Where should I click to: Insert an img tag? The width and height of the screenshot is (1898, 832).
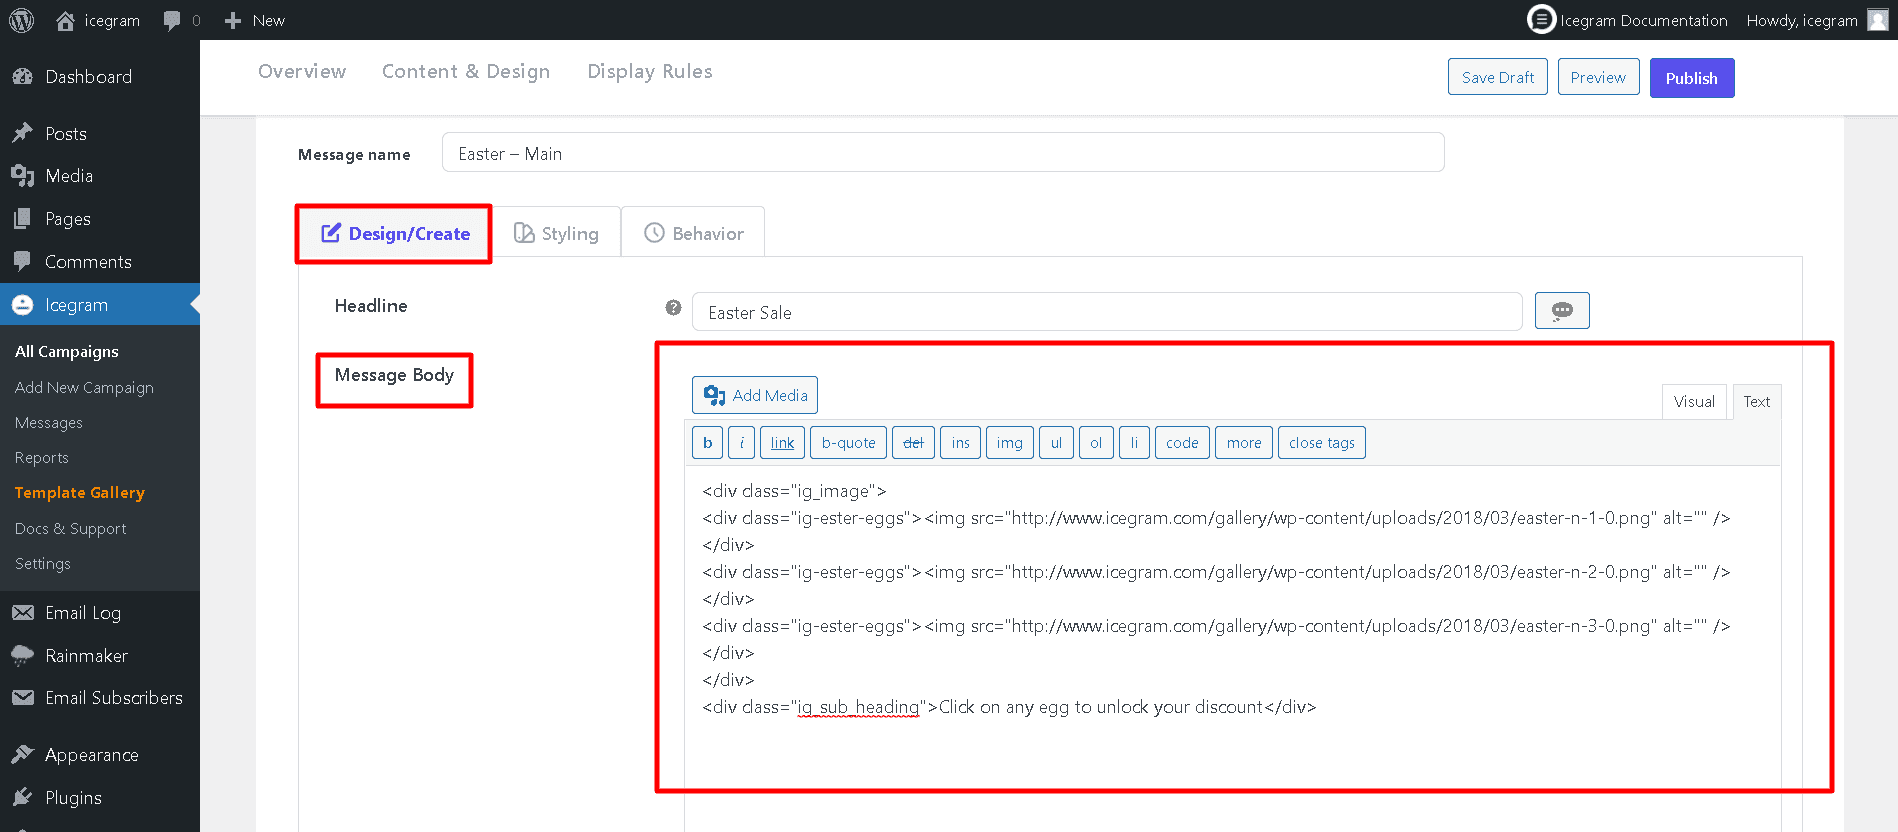click(x=1010, y=443)
